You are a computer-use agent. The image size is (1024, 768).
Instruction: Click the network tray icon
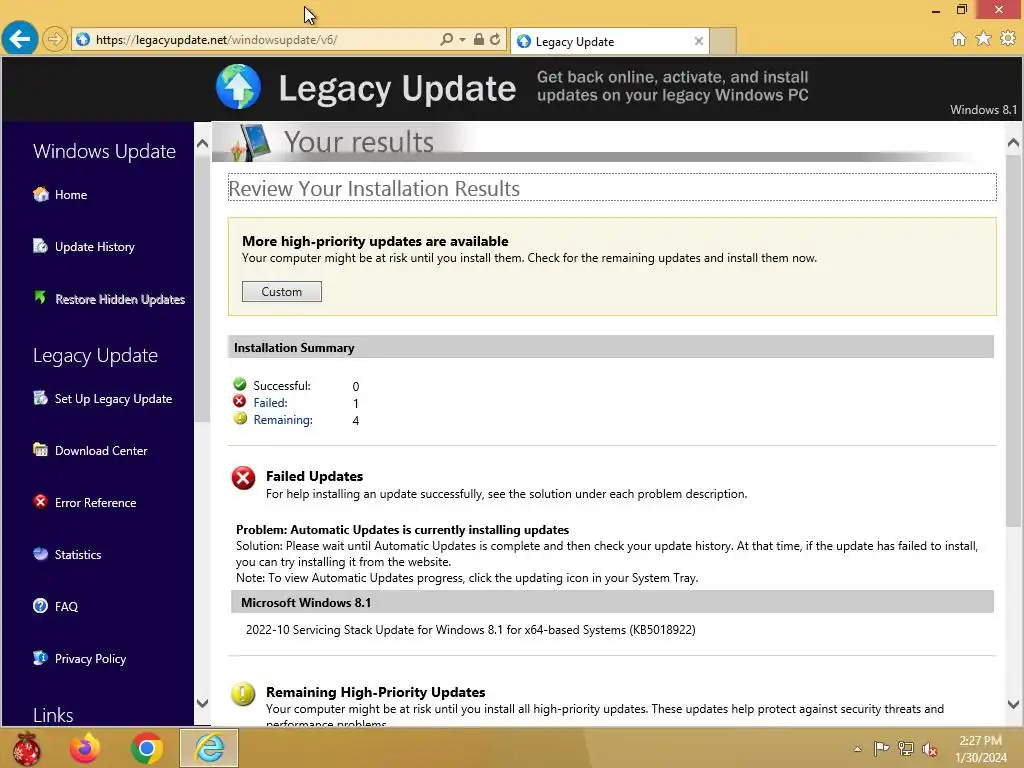[x=906, y=749]
